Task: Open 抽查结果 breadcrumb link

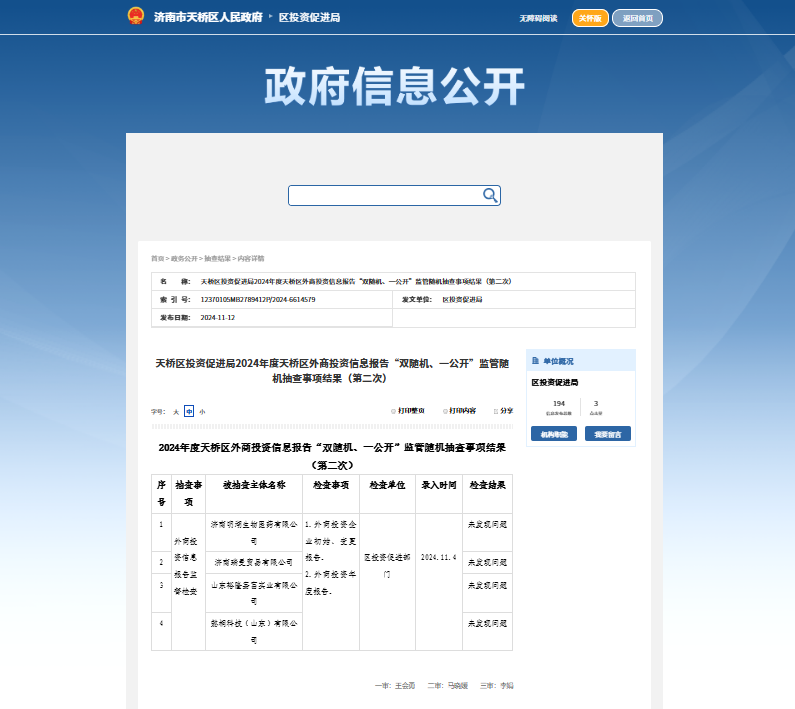Action: (x=218, y=259)
